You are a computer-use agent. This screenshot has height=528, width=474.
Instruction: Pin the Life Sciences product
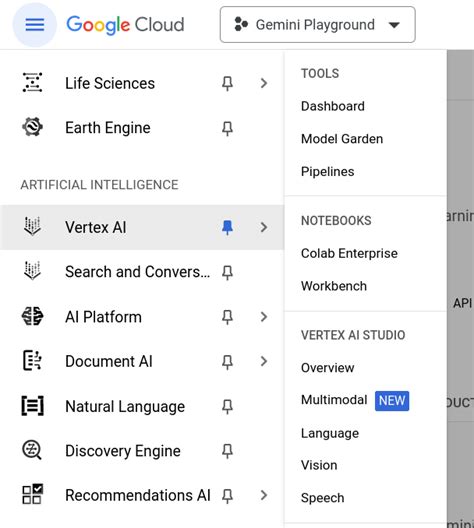coord(228,83)
